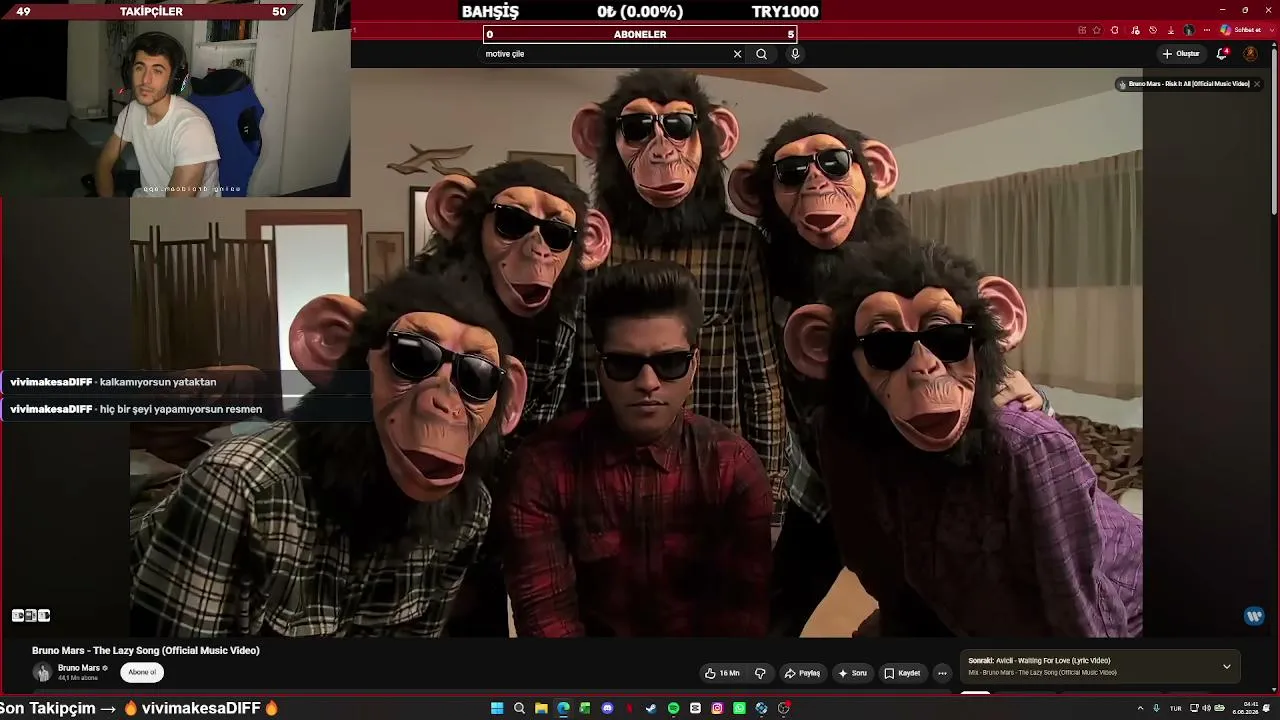Viewport: 1280px width, 720px height.
Task: Click the chat message 'hiç bir şeyi yapamıyorsun resmen'
Action: click(181, 409)
